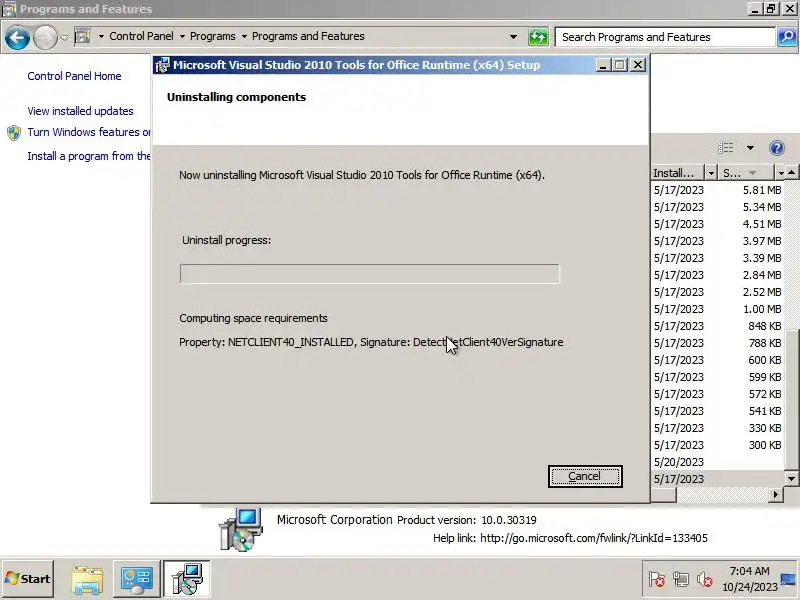Open View installed updates link
This screenshot has width=800, height=600.
click(81, 111)
